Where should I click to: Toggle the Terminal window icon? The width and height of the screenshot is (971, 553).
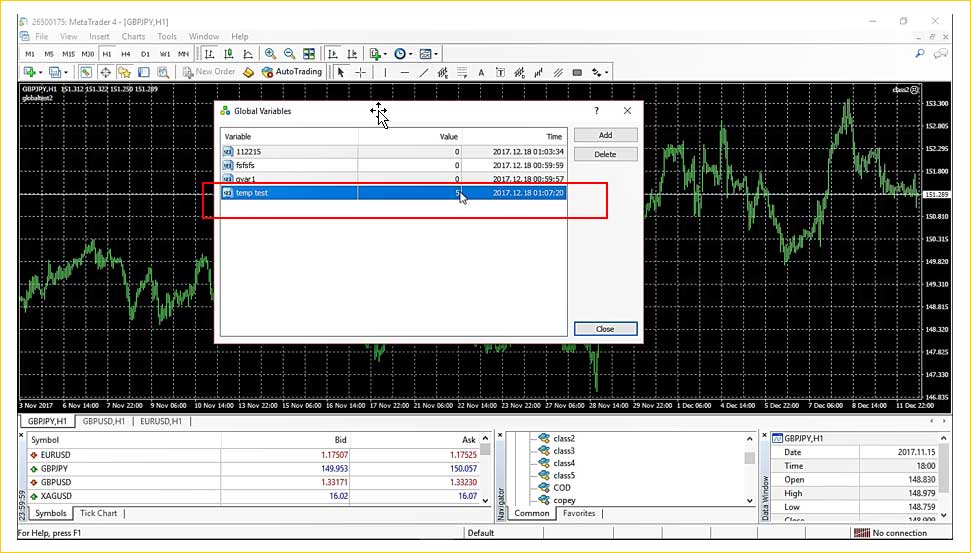click(x=144, y=72)
